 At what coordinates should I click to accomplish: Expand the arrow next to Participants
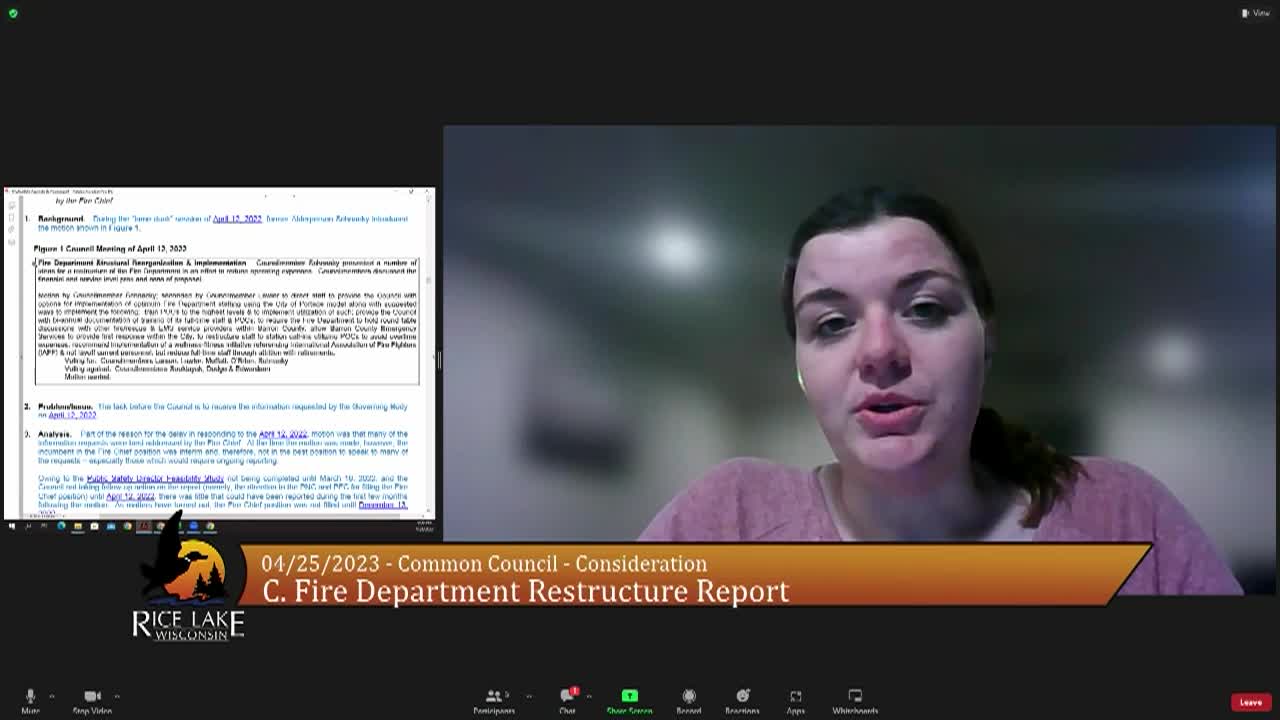pos(529,695)
